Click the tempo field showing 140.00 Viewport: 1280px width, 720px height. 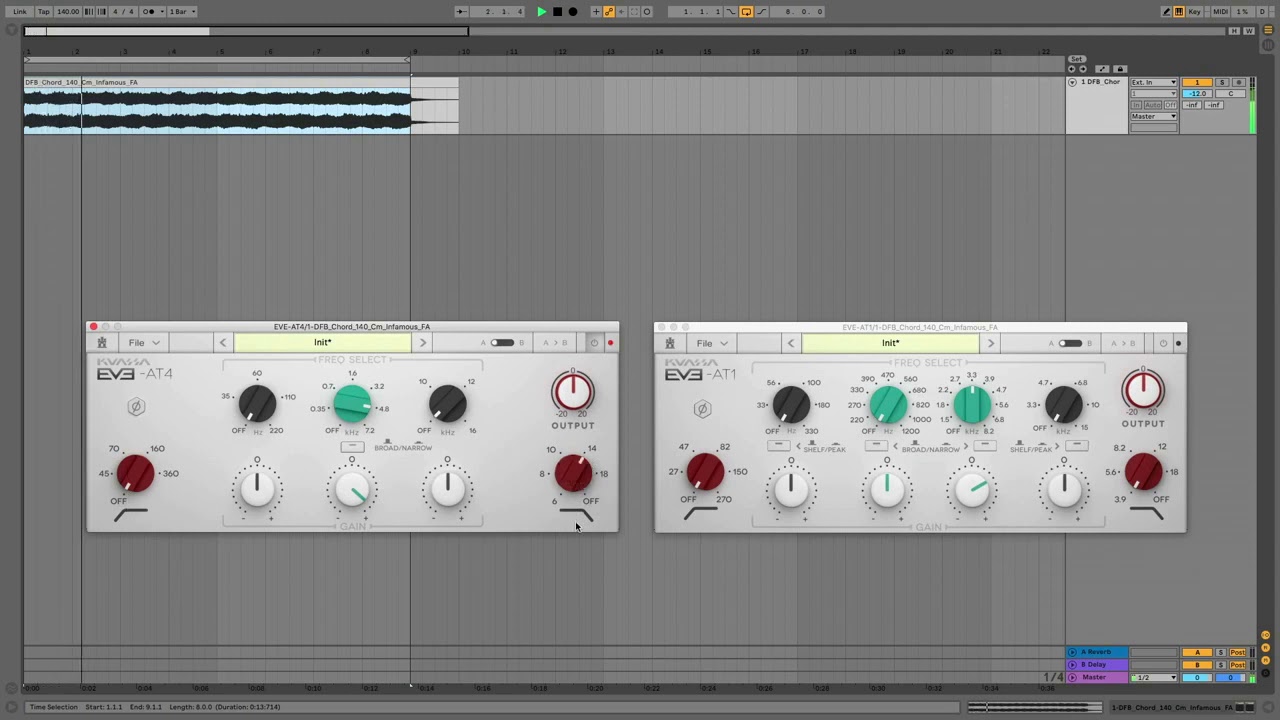coord(68,12)
